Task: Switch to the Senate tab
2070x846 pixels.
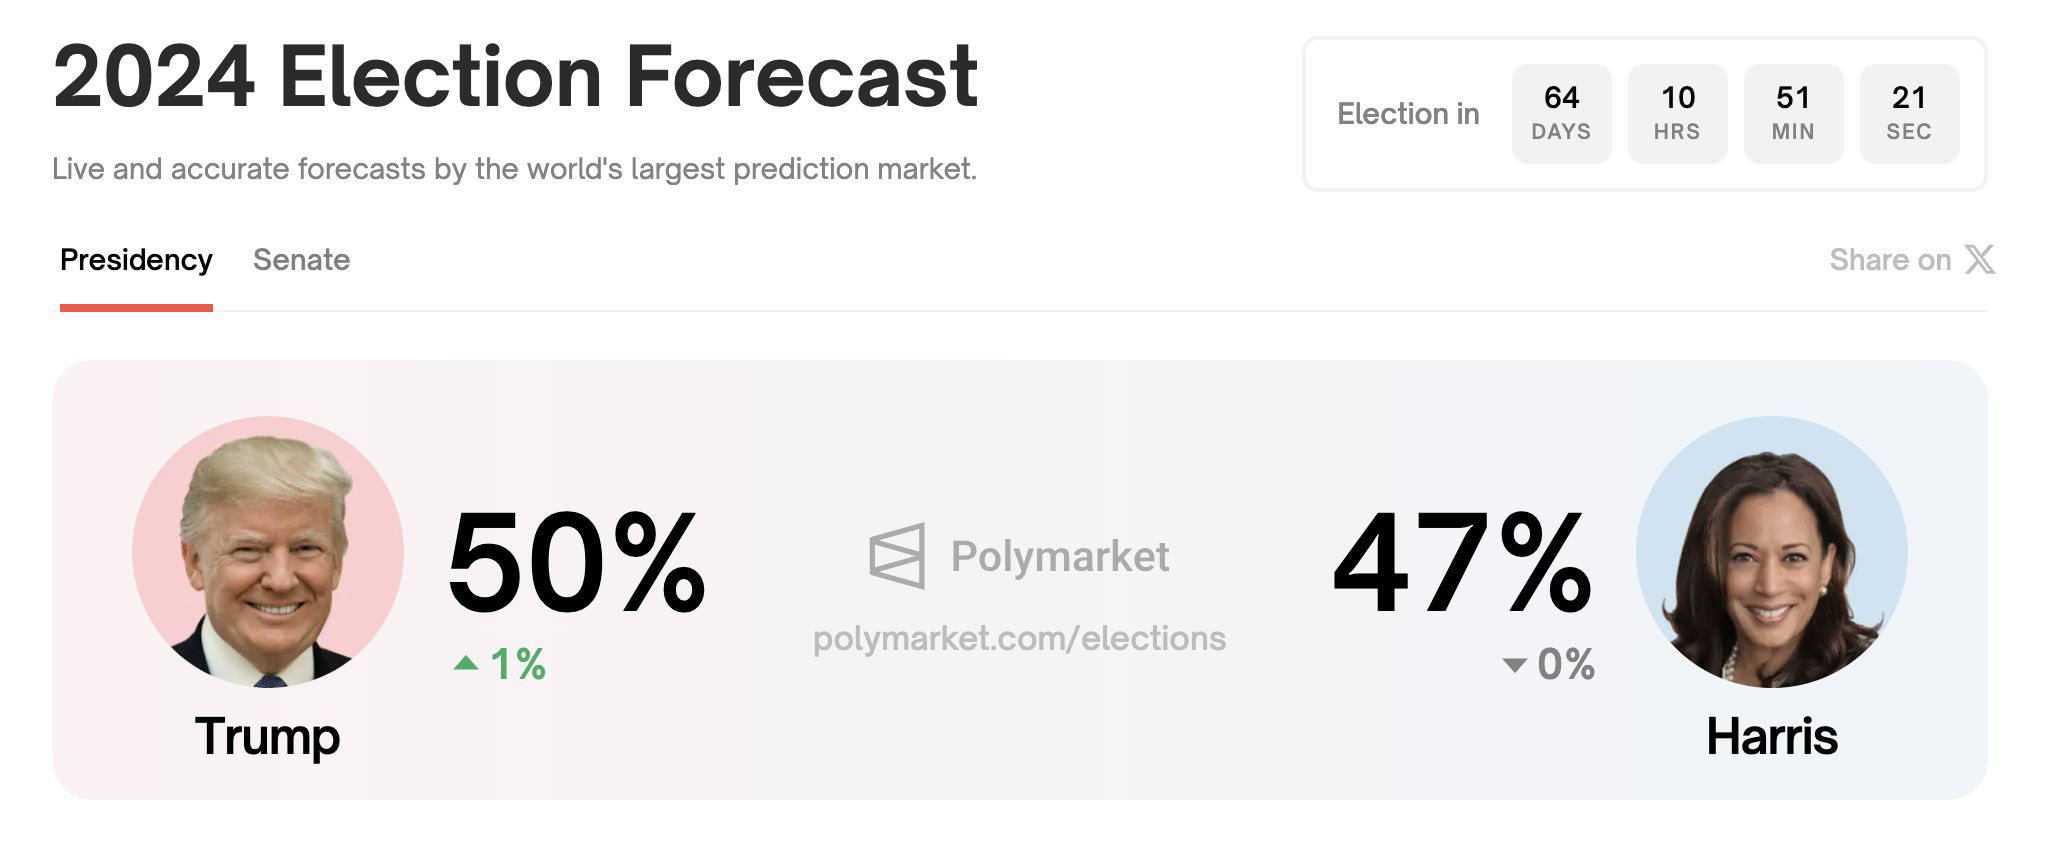Action: [301, 260]
